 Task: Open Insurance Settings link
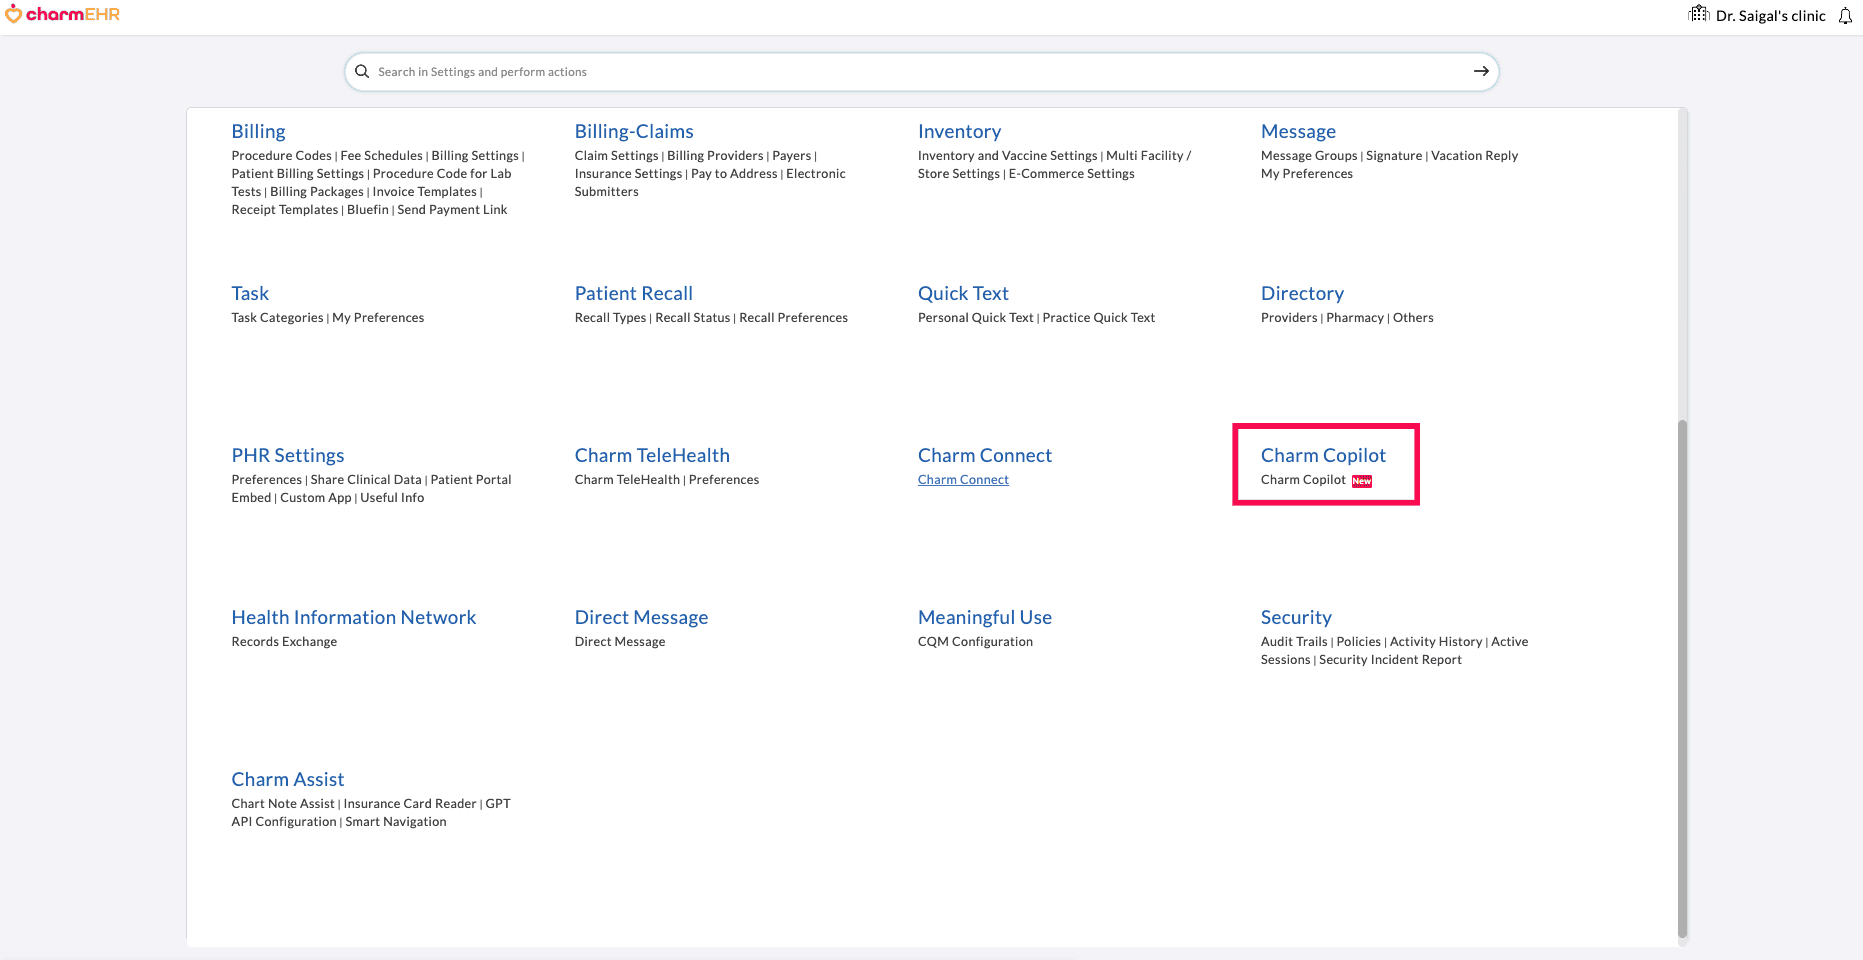tap(628, 173)
